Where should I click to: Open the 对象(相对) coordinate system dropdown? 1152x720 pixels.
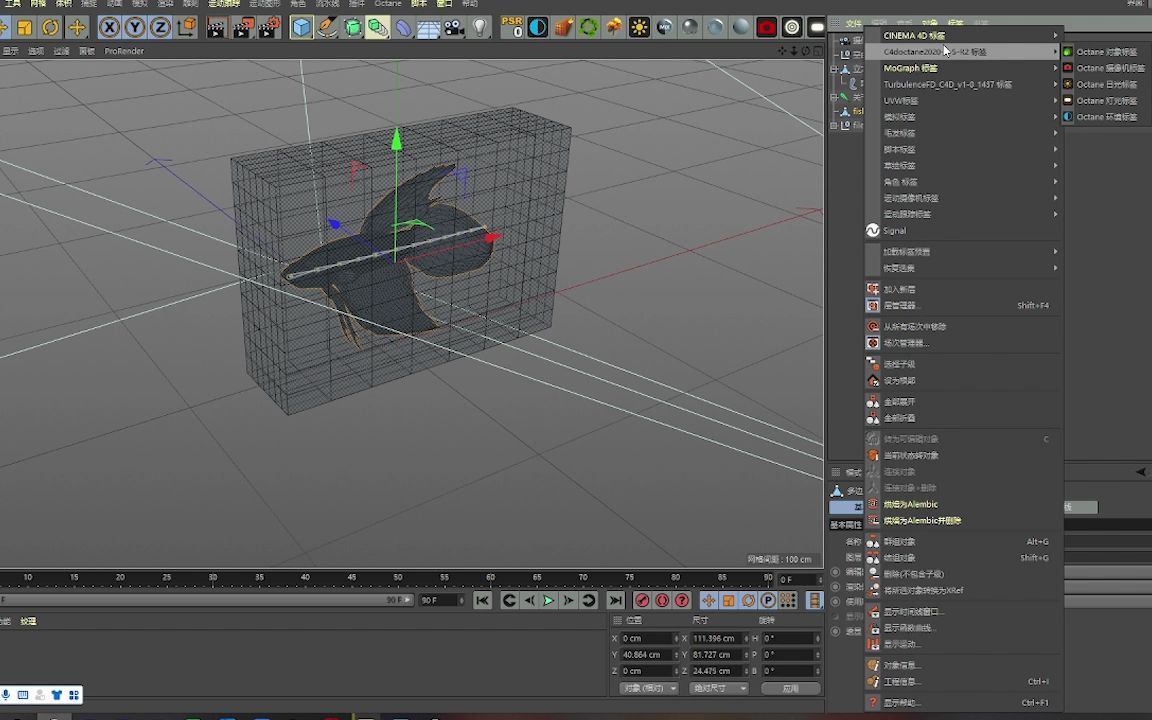tap(648, 688)
